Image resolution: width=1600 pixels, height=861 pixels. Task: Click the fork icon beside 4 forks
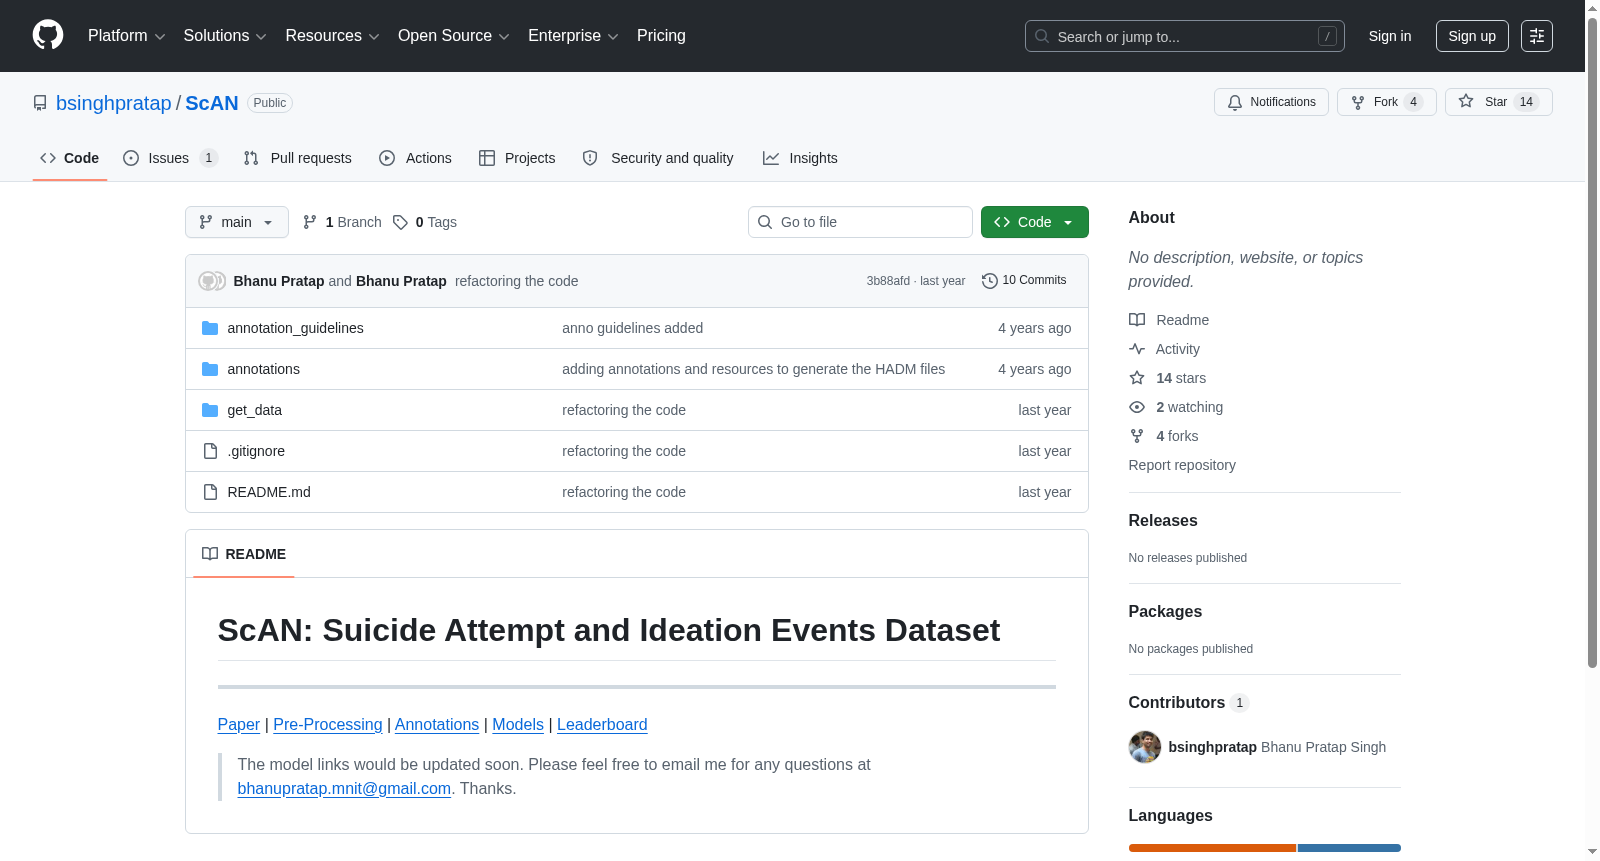[x=1137, y=436]
